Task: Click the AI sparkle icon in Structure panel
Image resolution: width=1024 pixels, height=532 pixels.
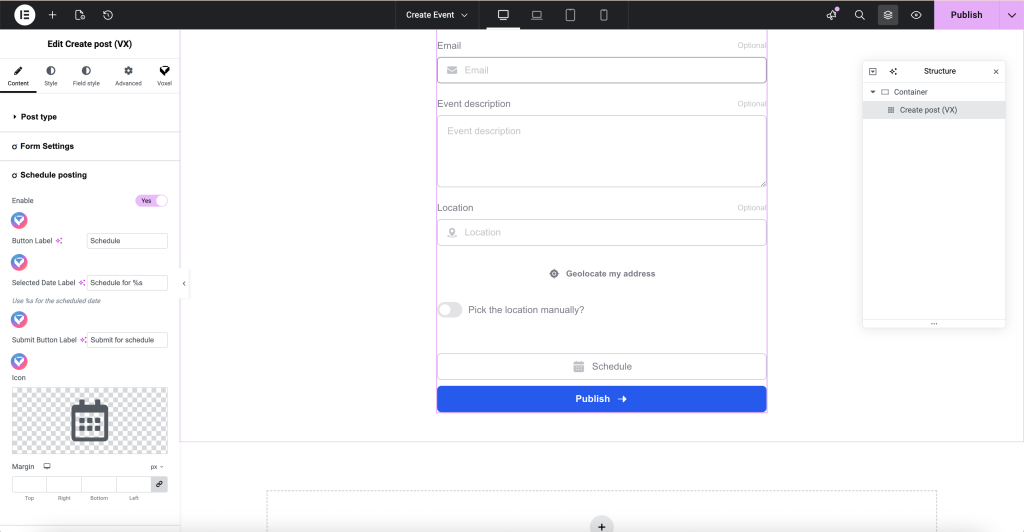Action: tap(893, 72)
